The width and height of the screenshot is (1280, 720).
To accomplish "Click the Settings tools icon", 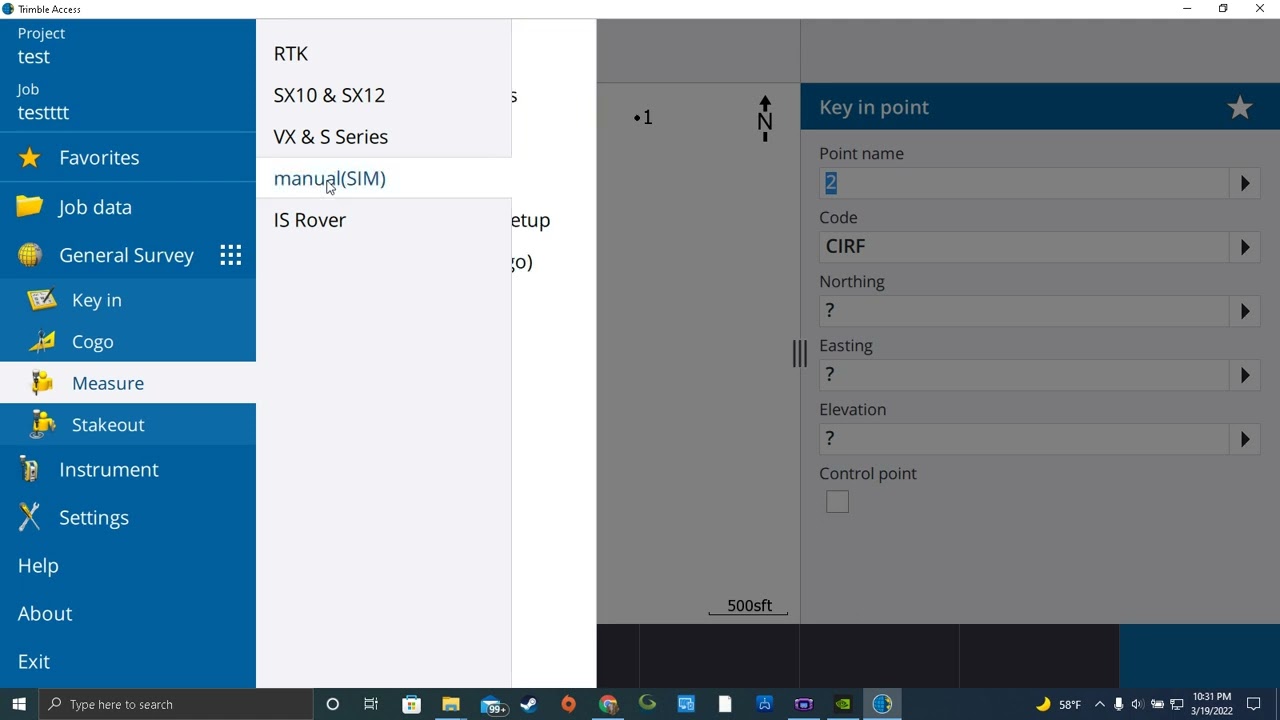I will pos(30,517).
